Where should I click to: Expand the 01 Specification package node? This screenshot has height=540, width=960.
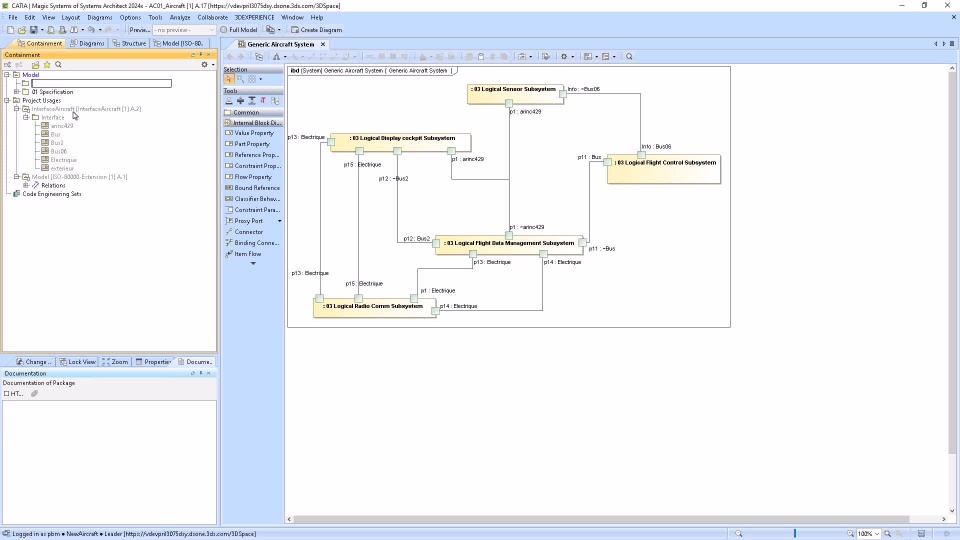17,92
